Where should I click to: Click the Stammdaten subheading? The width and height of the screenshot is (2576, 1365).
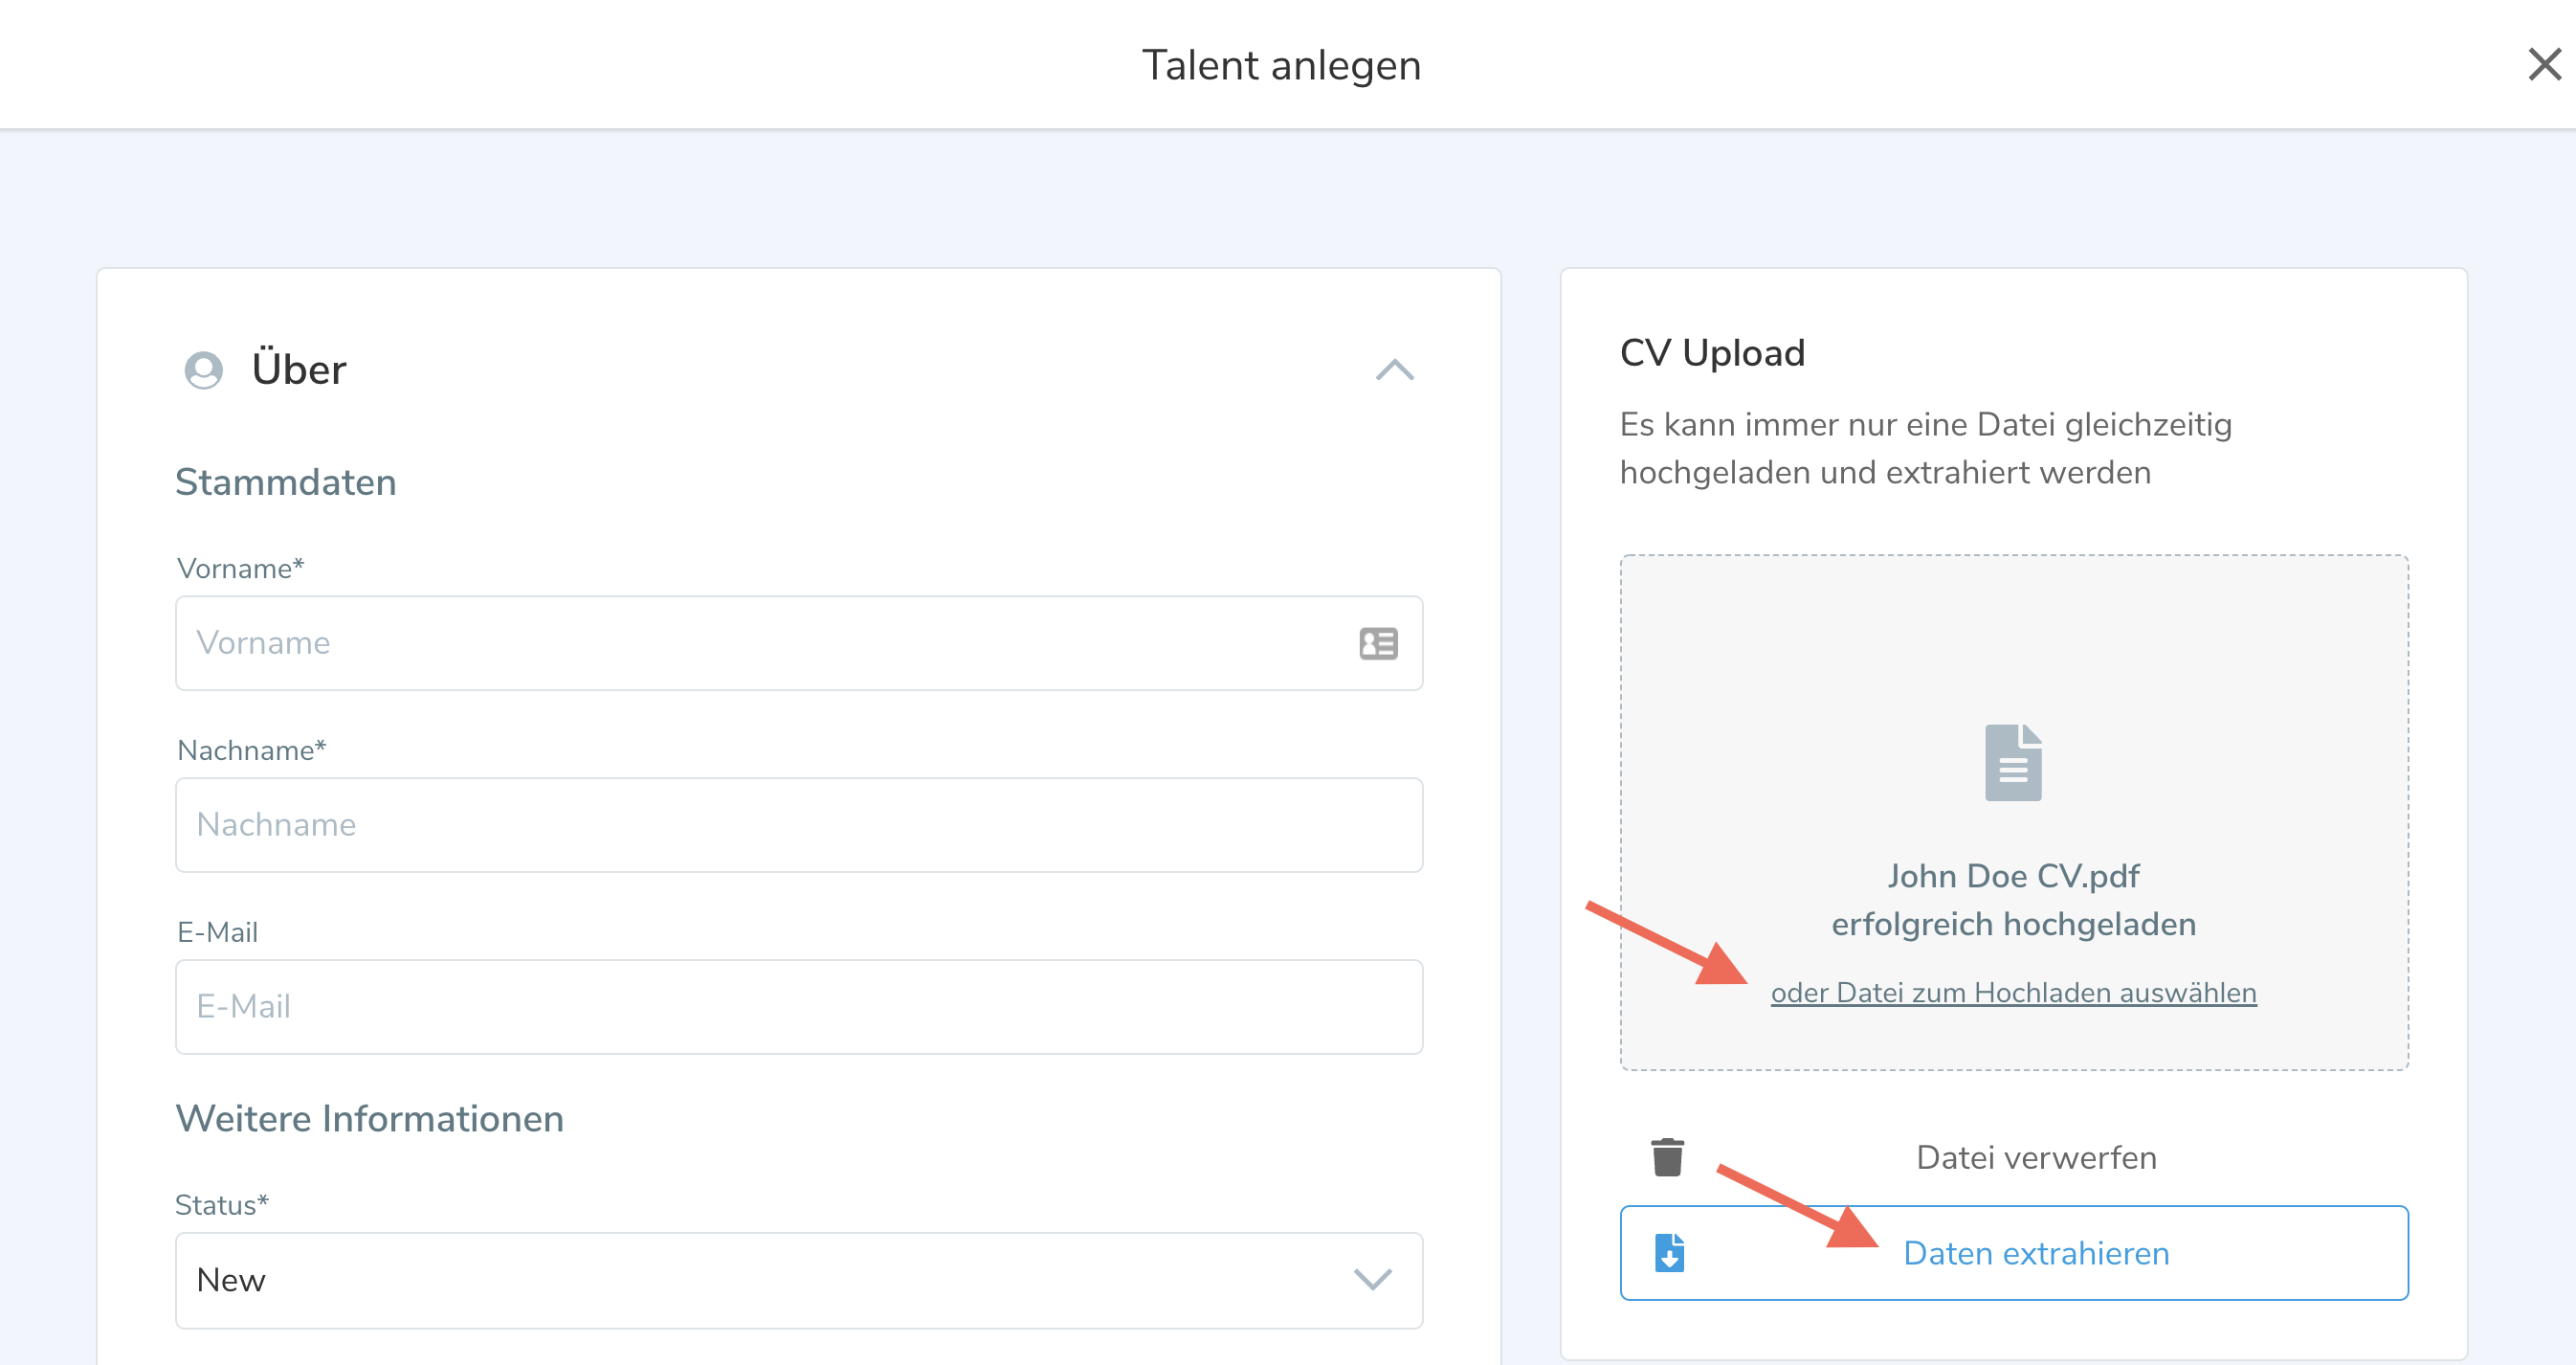(286, 482)
